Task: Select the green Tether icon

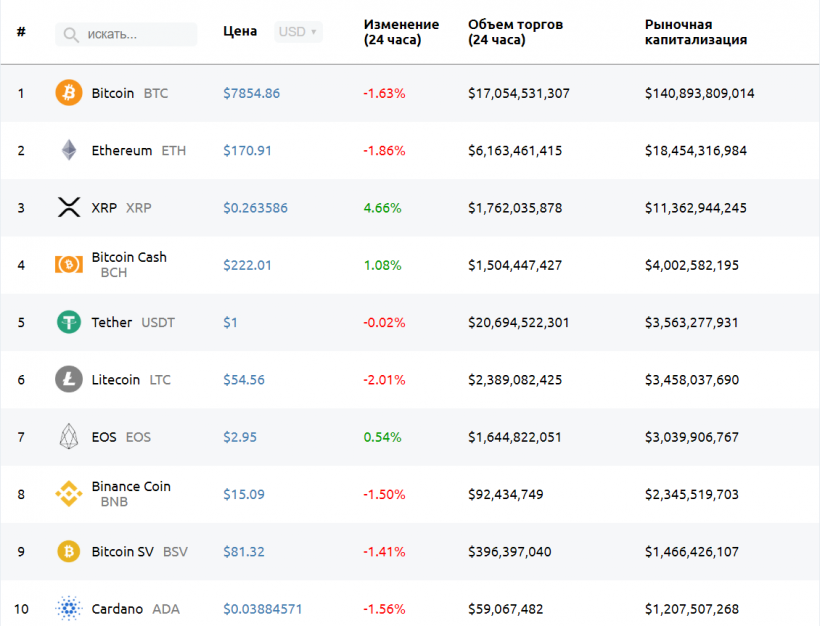Action: (x=68, y=322)
